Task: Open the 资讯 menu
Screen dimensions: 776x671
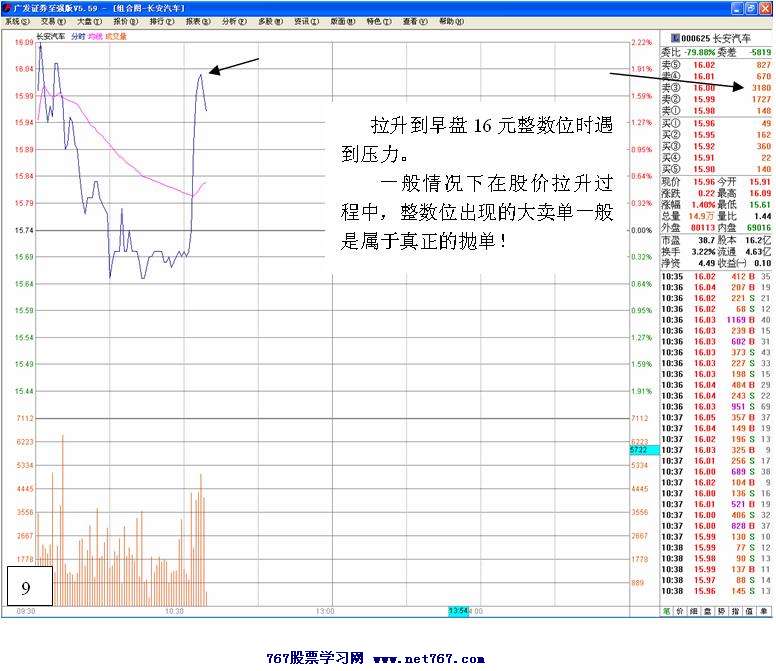Action: coord(301,20)
